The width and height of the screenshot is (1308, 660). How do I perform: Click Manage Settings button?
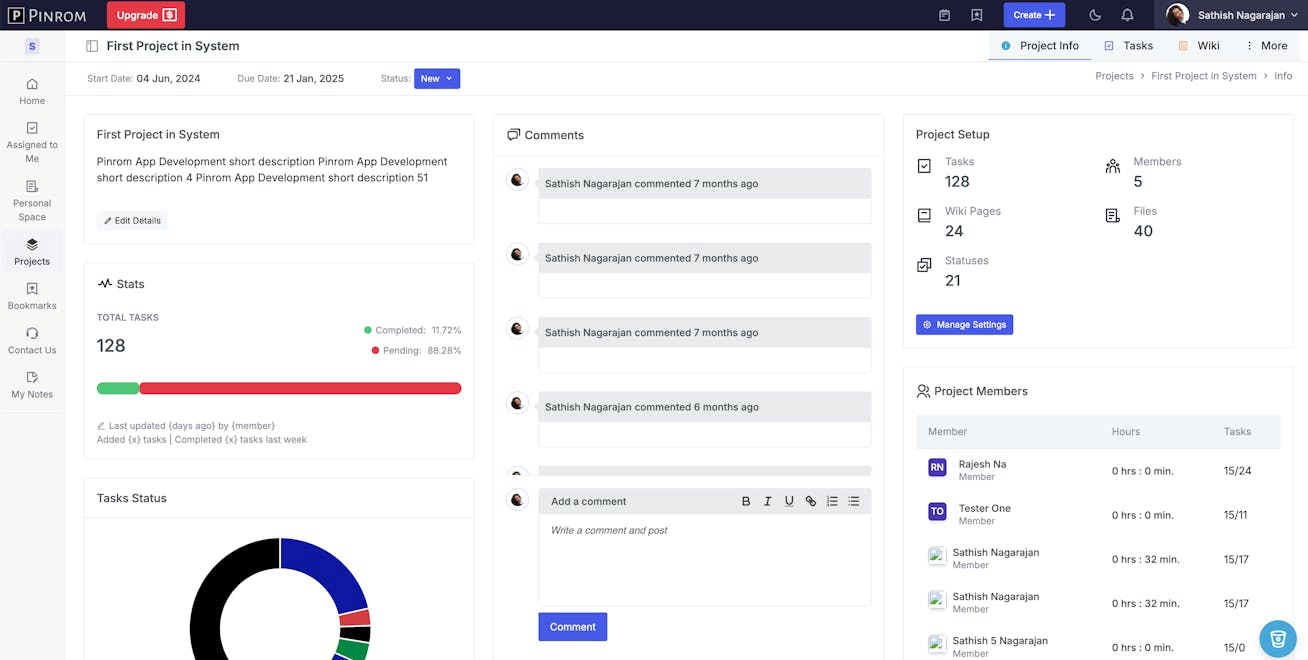coord(964,324)
